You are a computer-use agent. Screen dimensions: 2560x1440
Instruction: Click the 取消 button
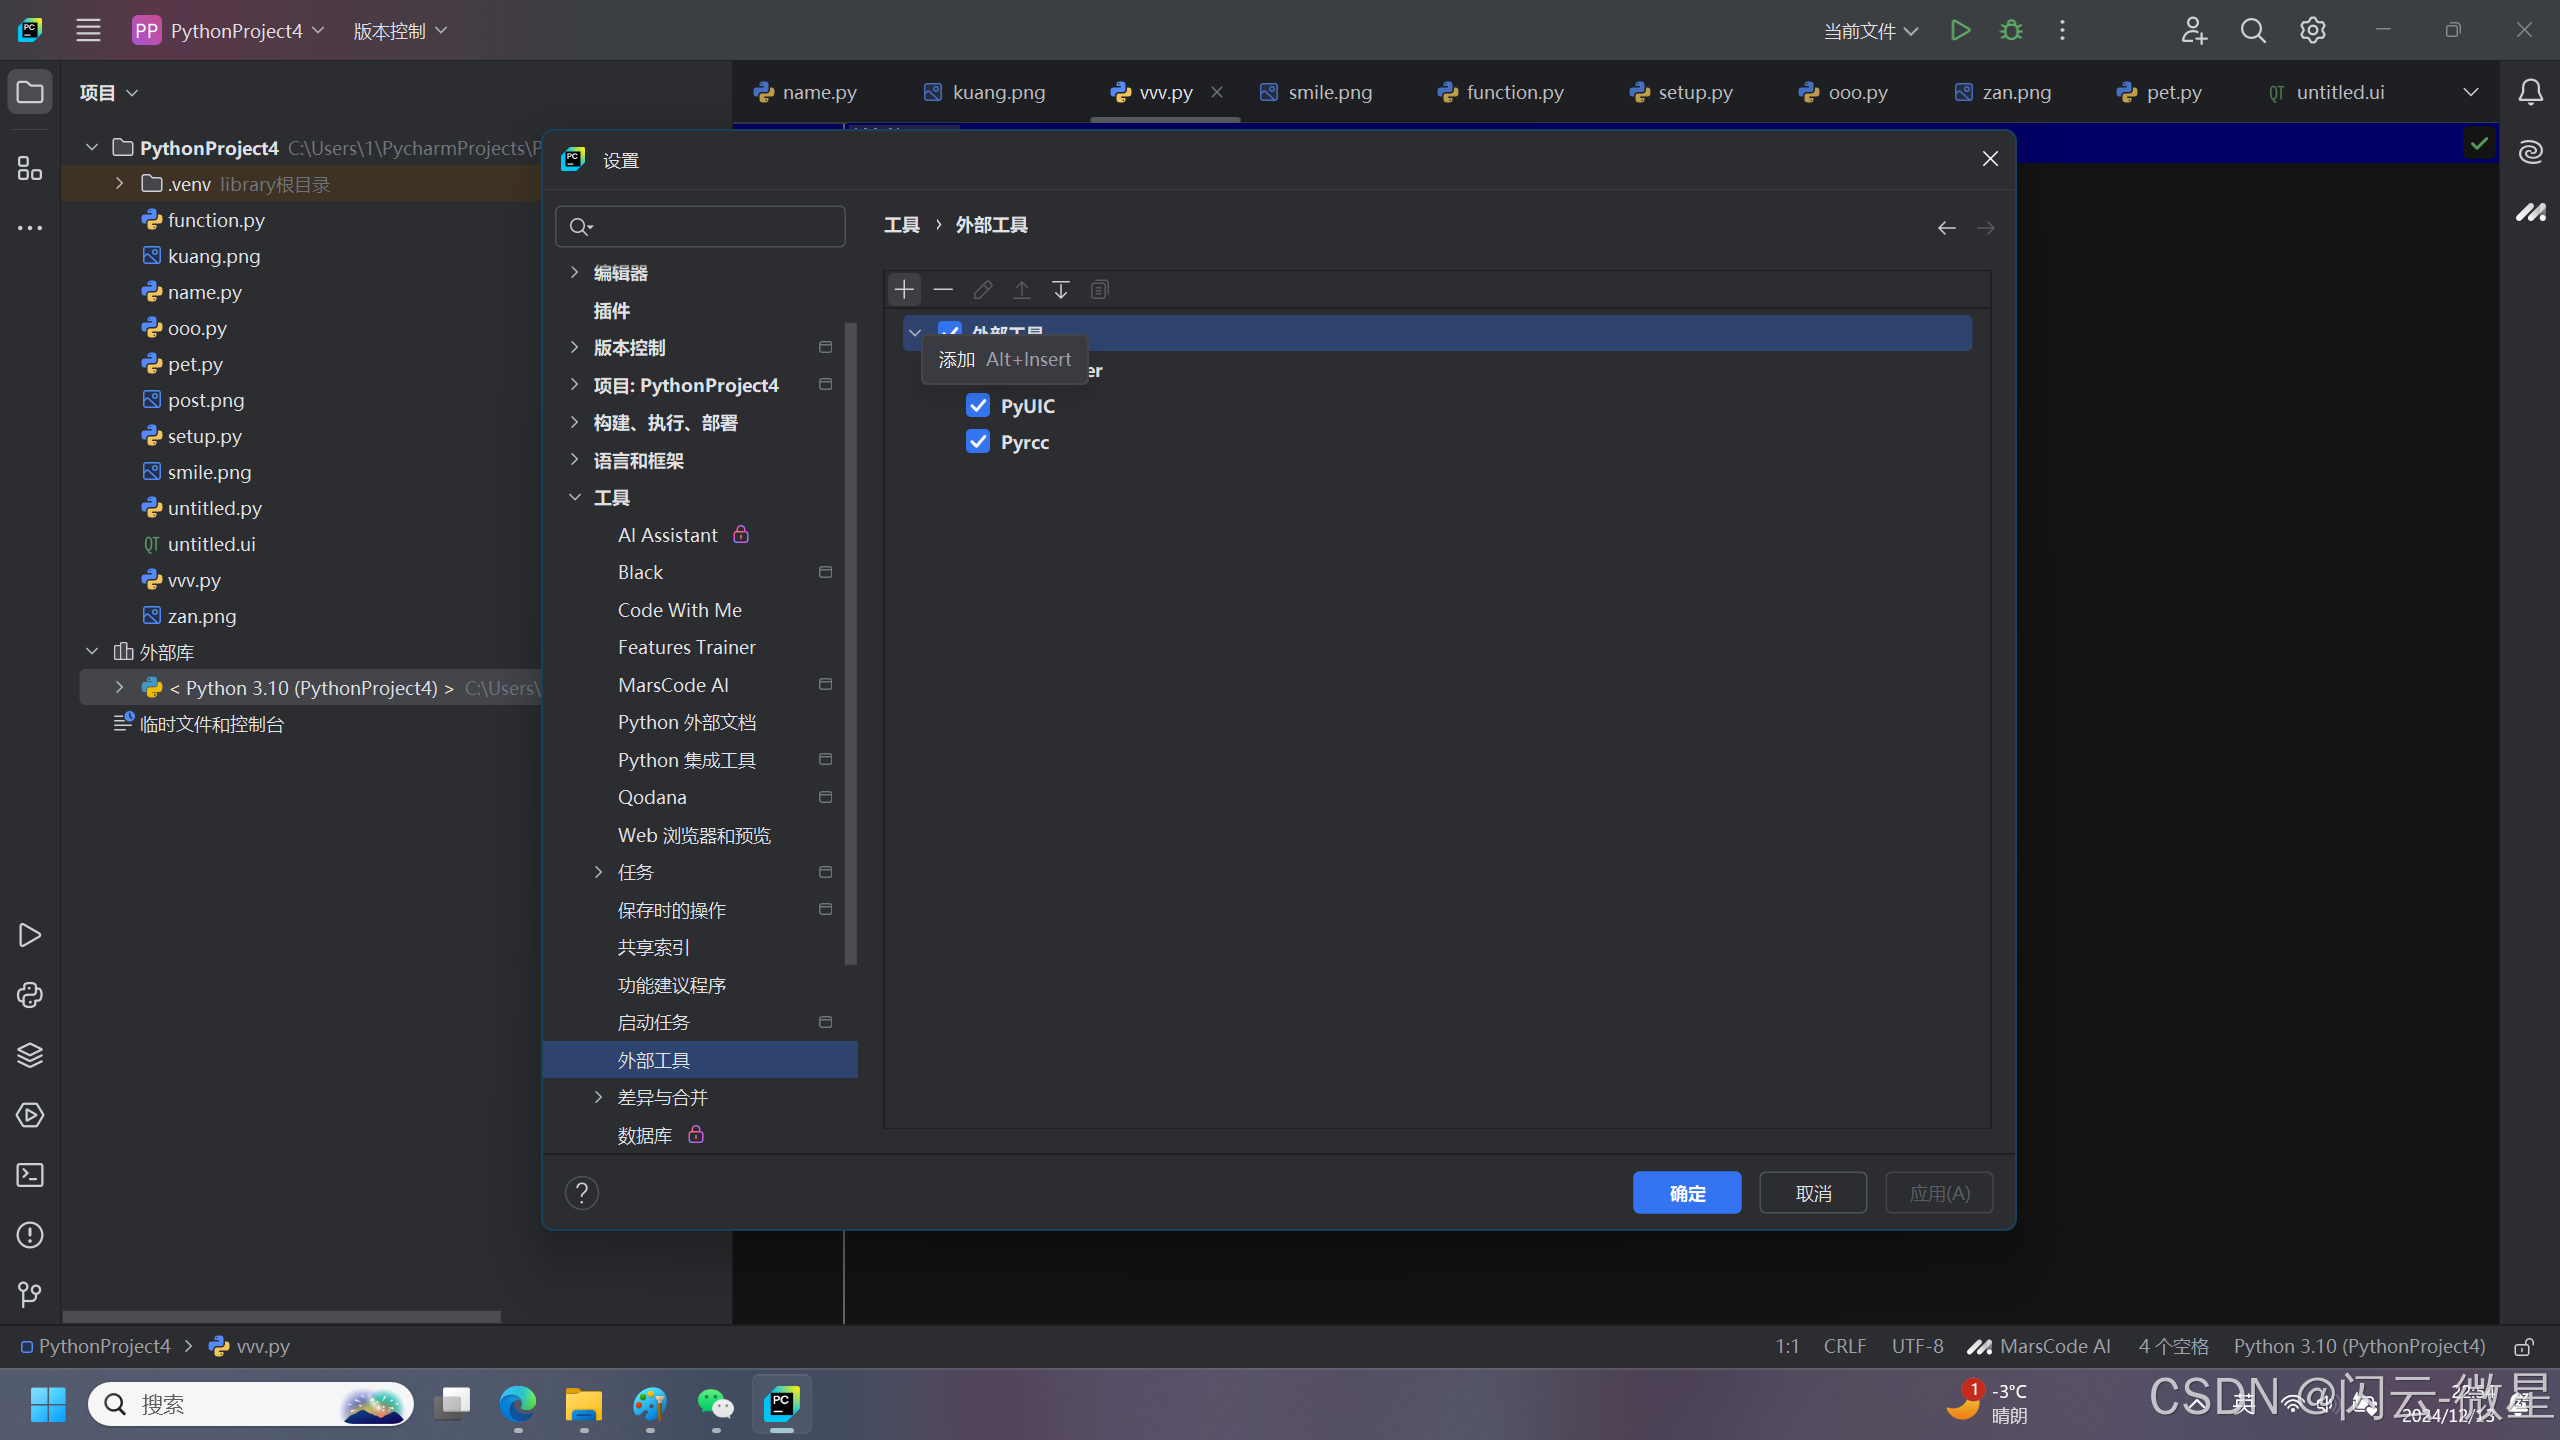(1812, 1193)
